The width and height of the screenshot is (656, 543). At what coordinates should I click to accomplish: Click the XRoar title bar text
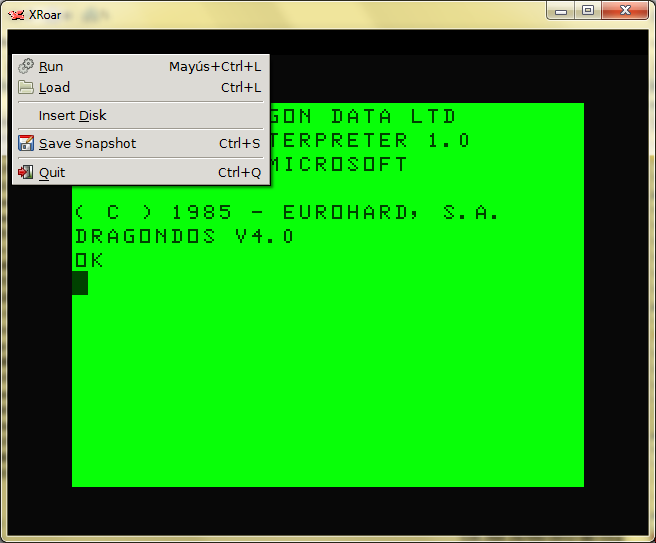[45, 14]
